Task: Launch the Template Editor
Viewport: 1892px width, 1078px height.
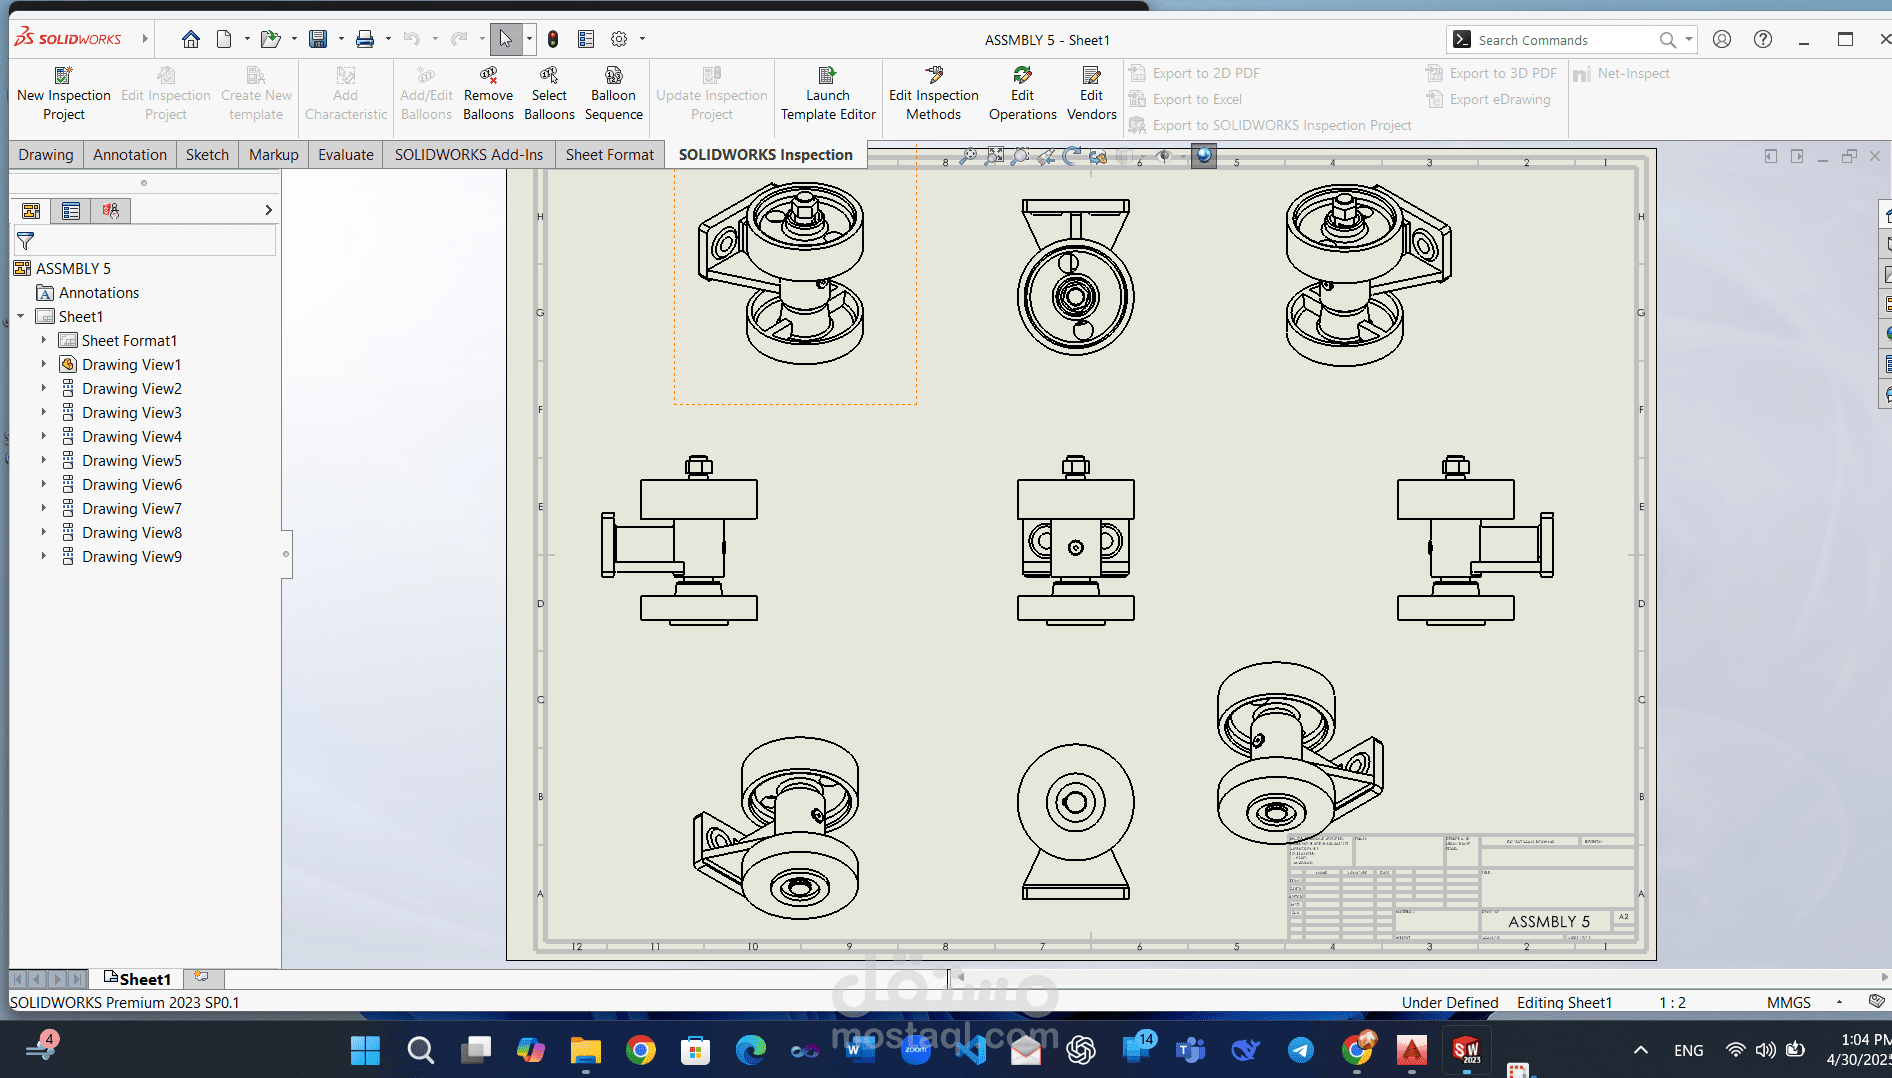Action: (x=828, y=93)
